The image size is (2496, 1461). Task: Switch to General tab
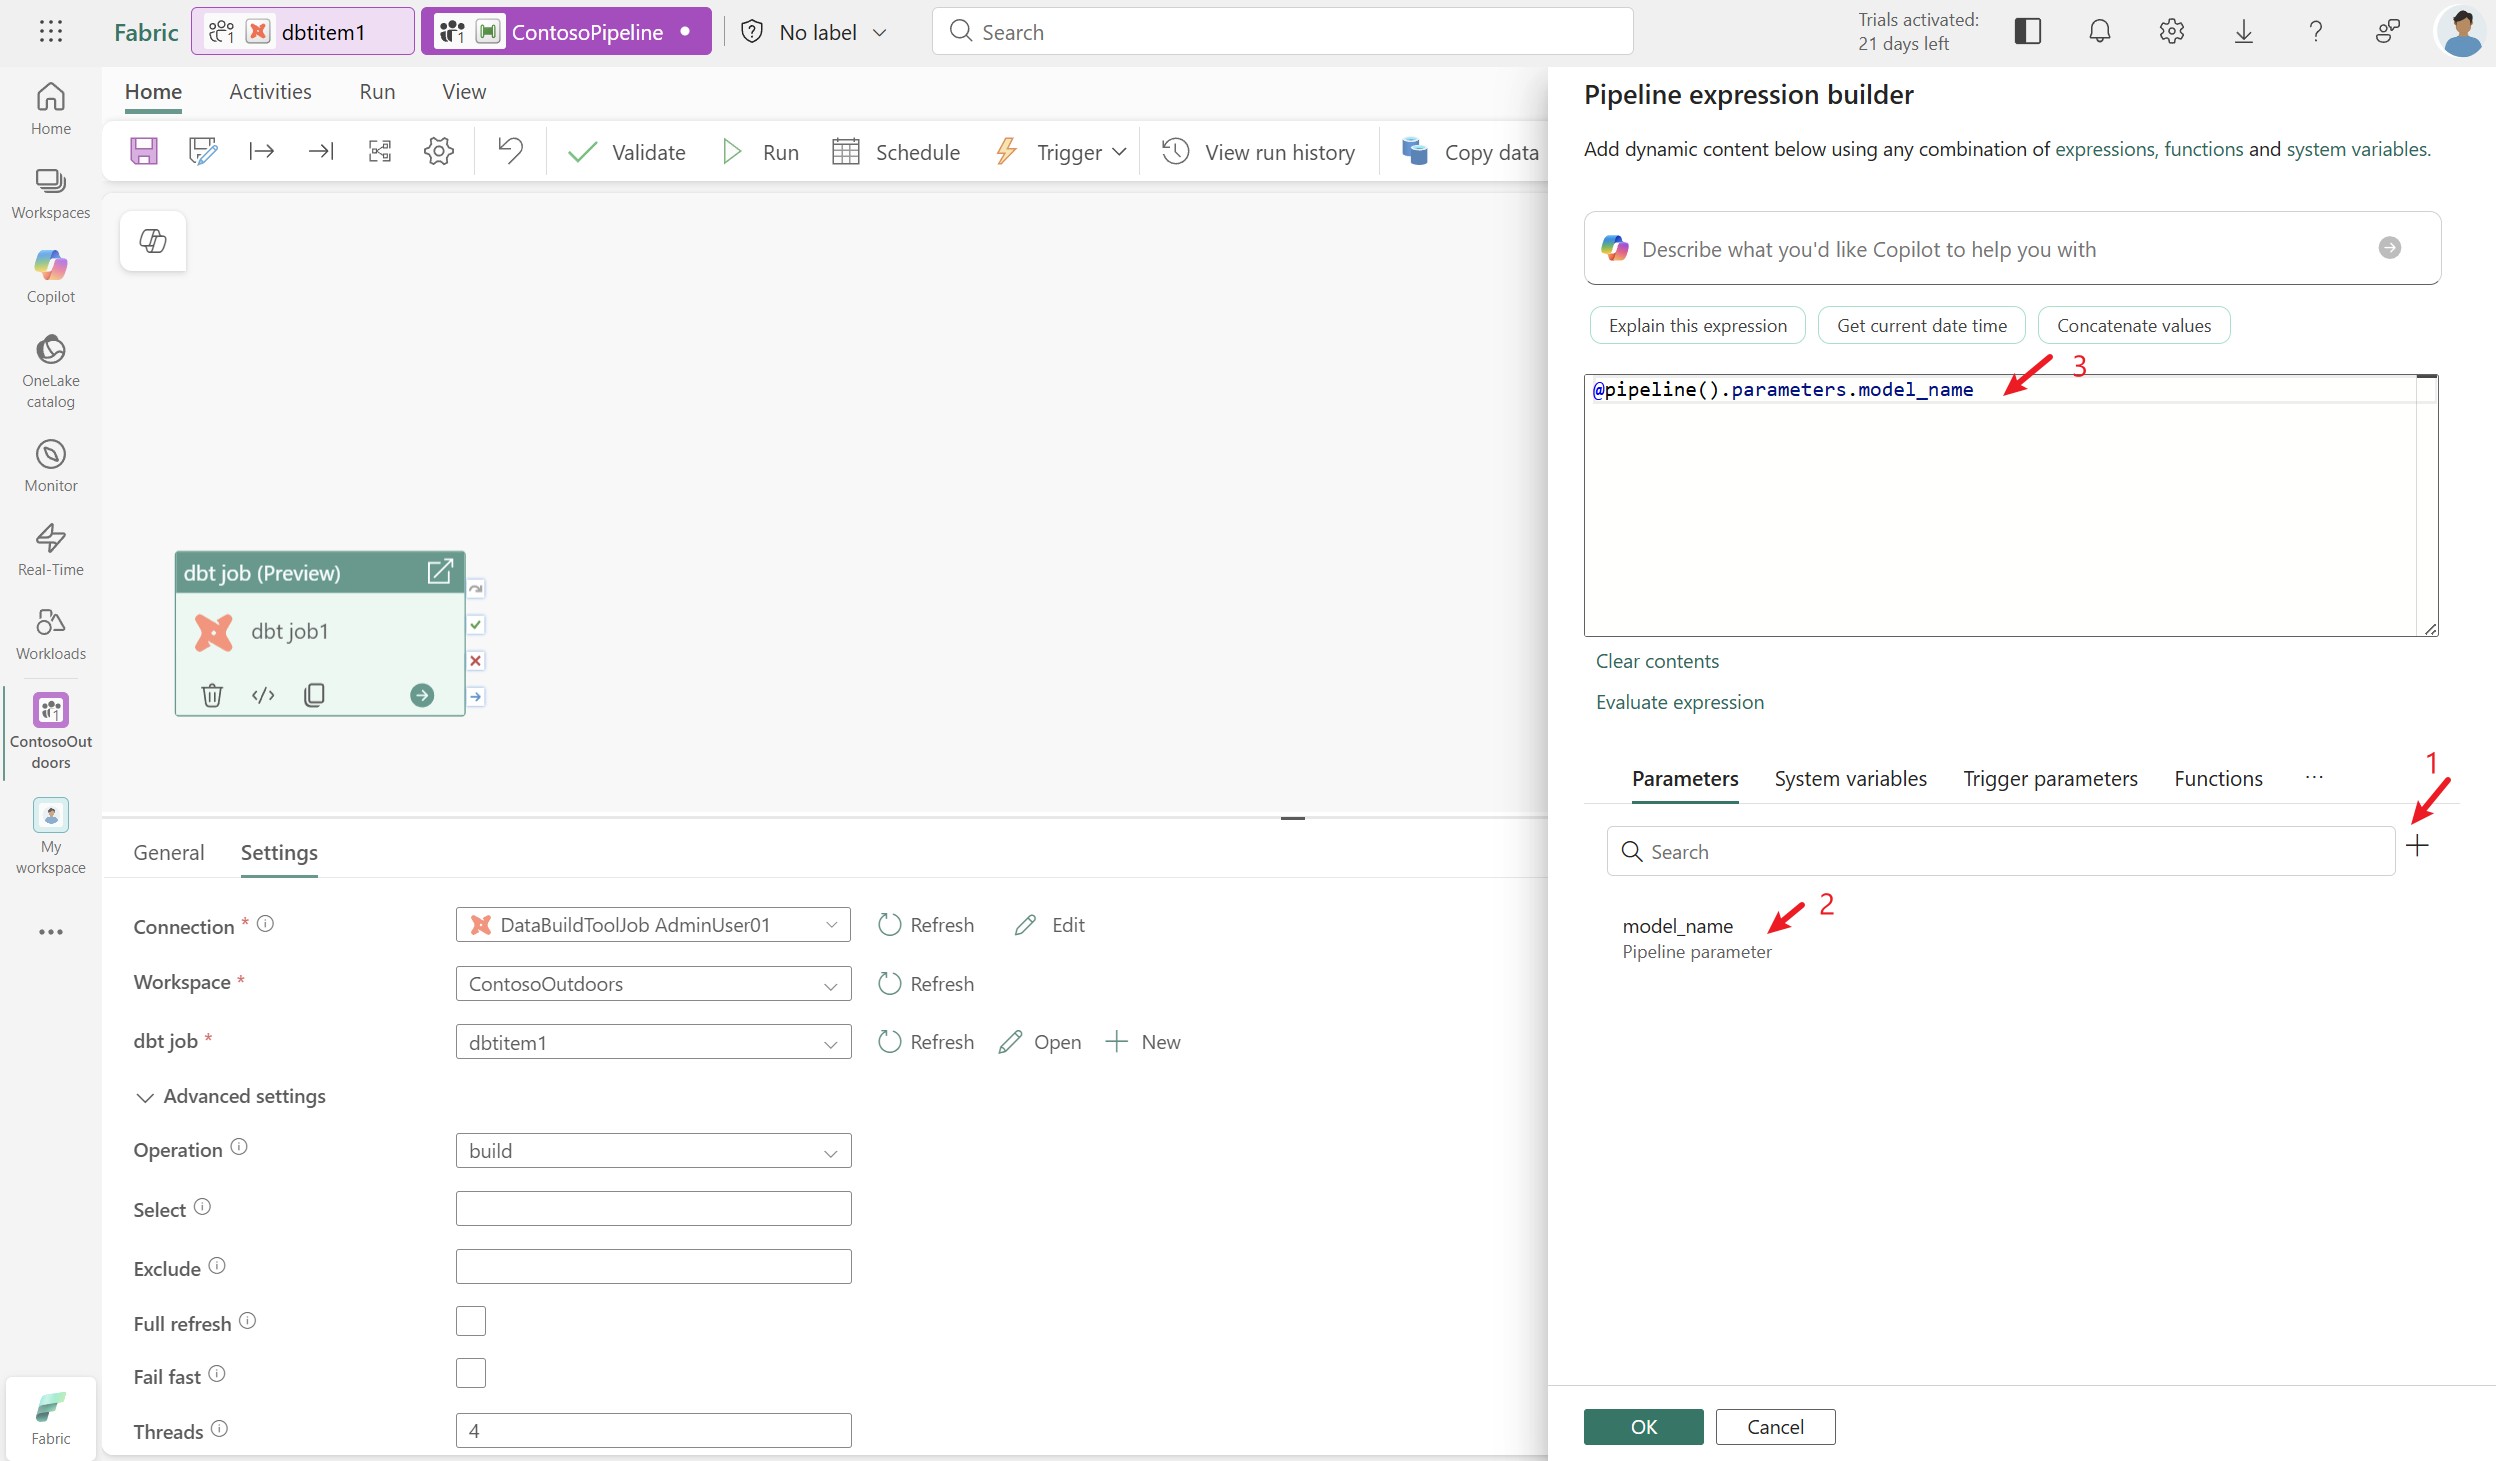coord(169,853)
